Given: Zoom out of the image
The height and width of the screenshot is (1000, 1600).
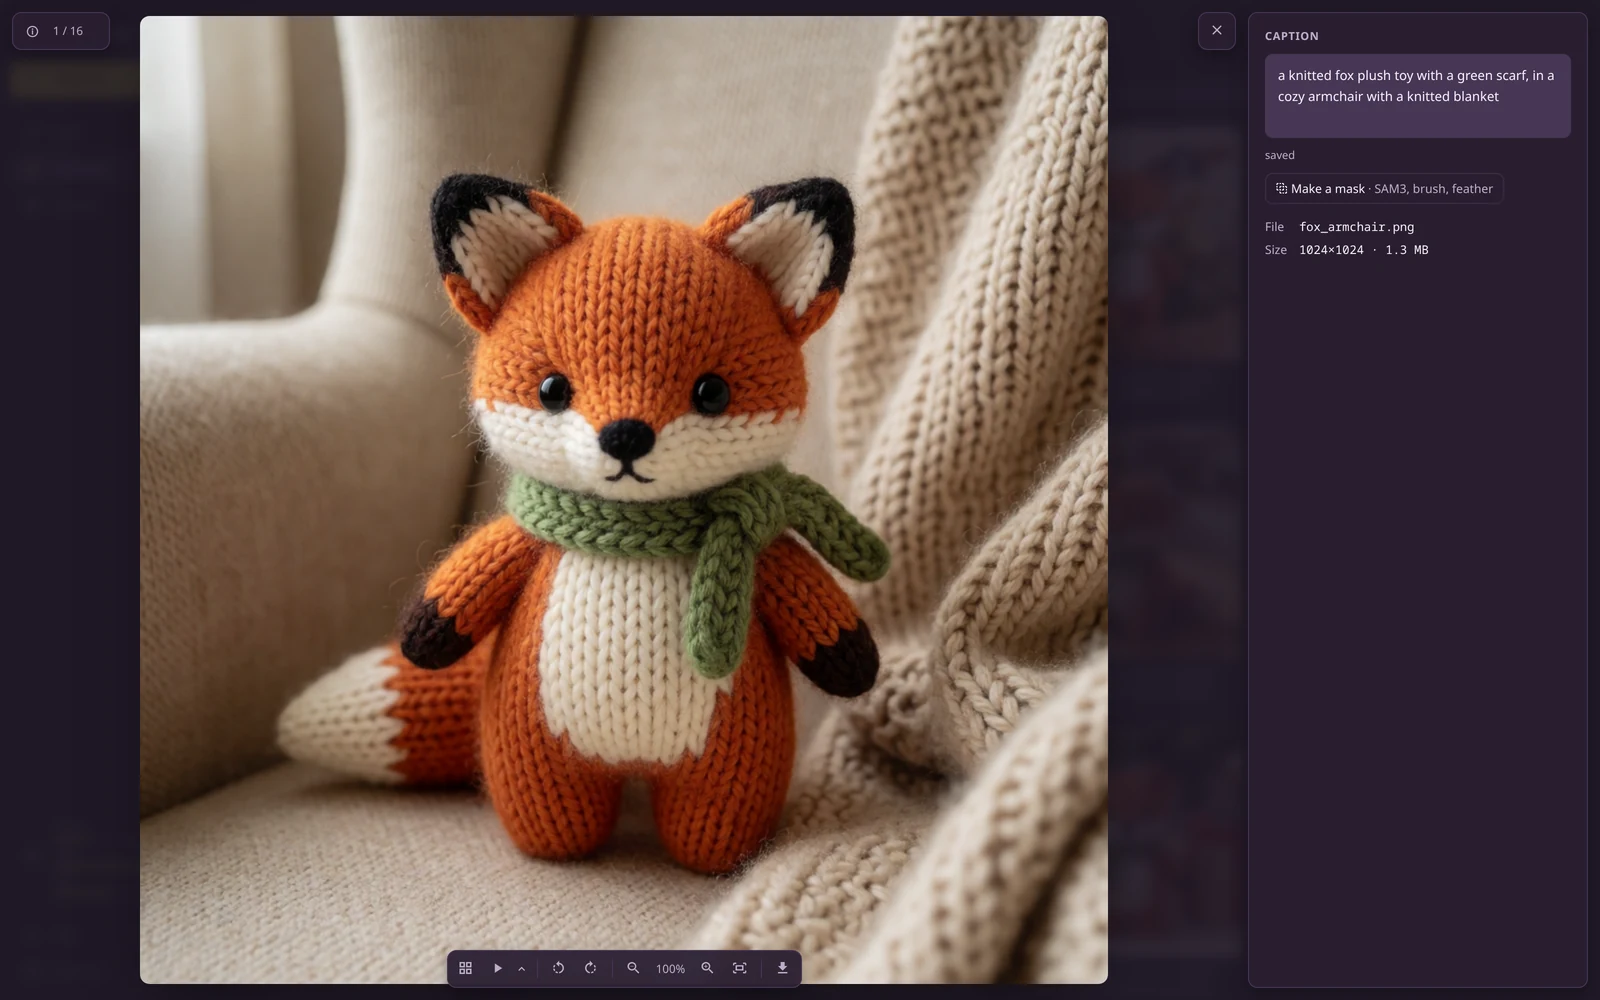Looking at the screenshot, I should 633,968.
